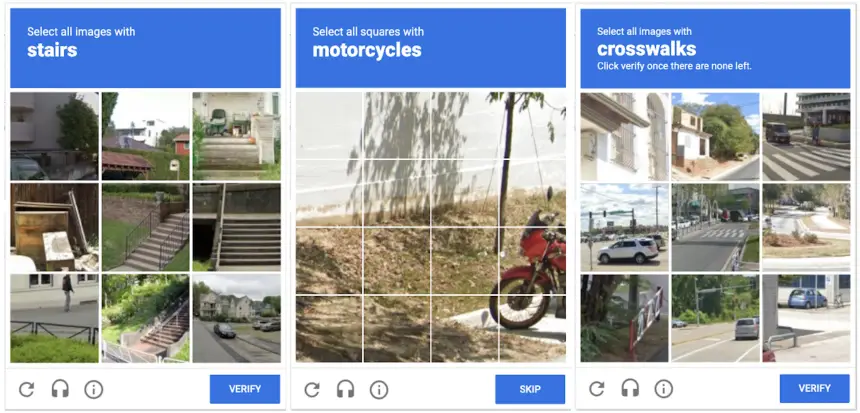Select tile with blue car parked near pillar

(806, 318)
